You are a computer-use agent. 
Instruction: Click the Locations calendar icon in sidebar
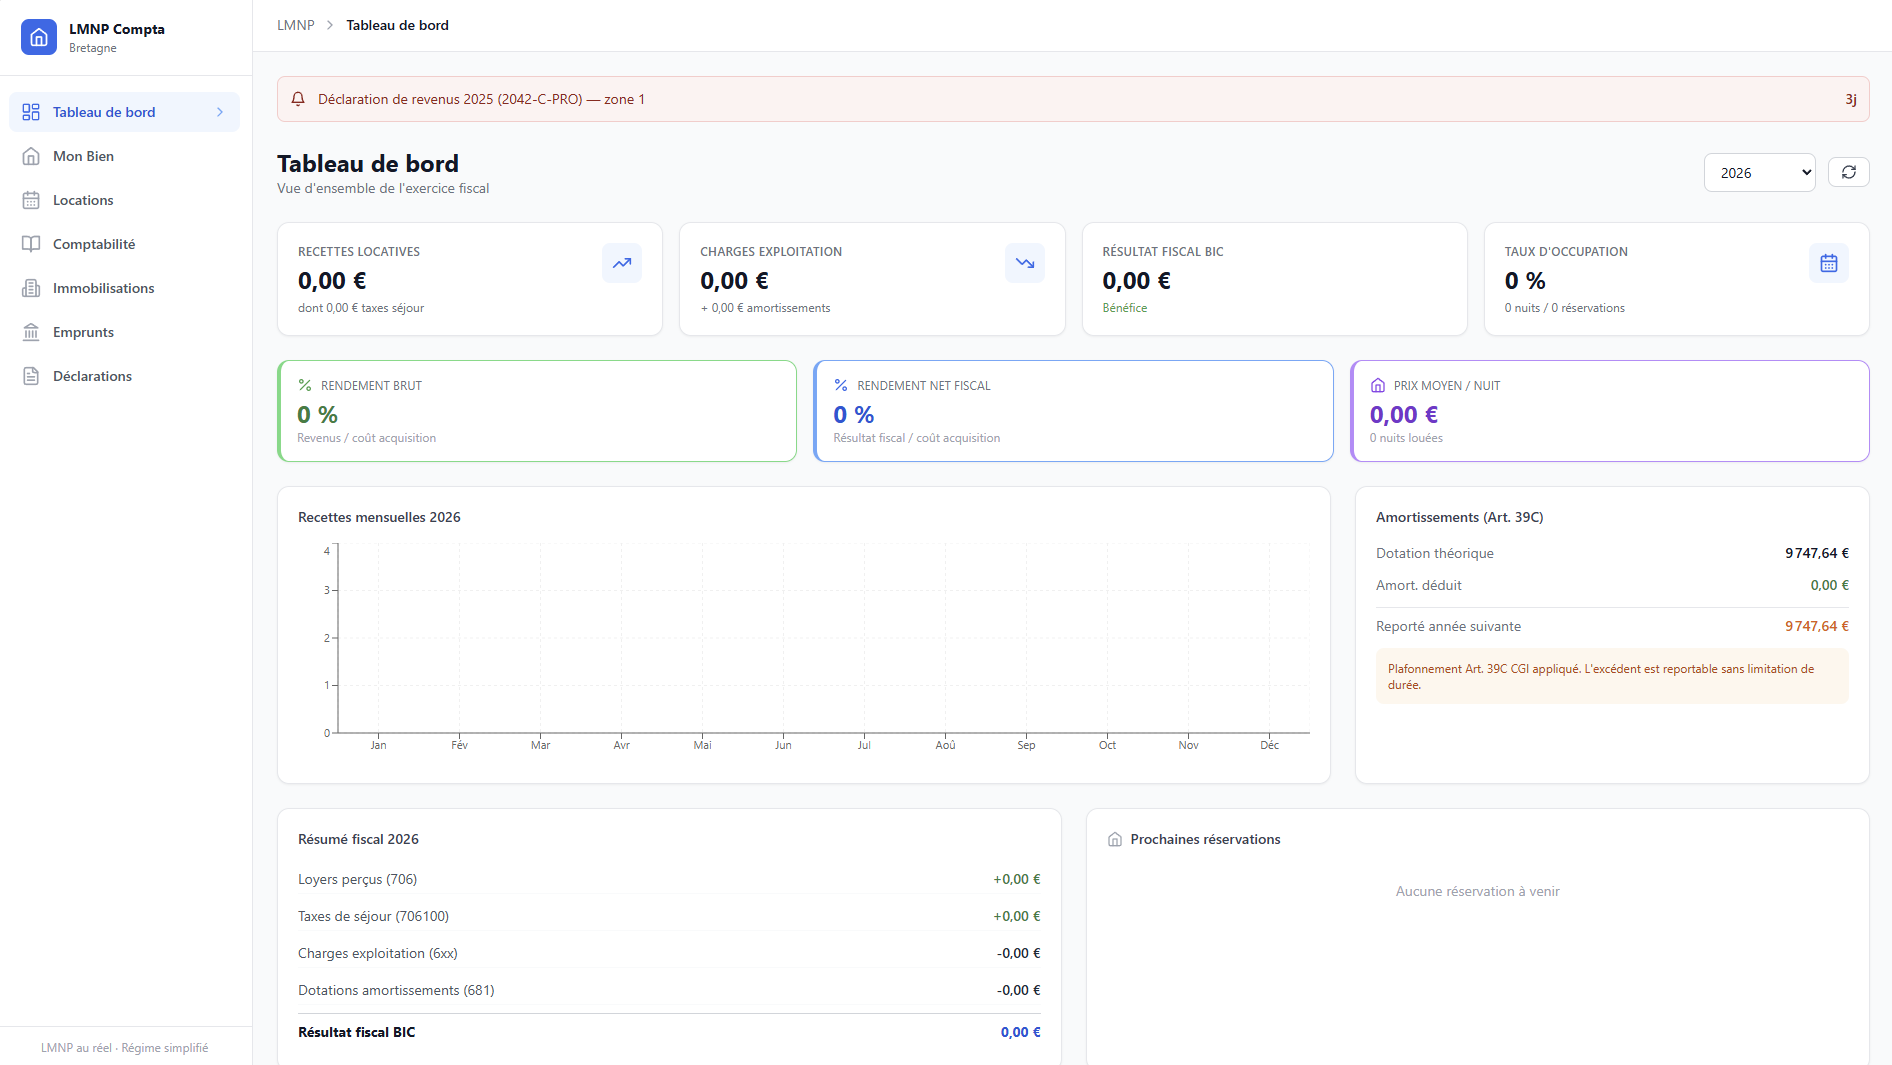(x=31, y=200)
